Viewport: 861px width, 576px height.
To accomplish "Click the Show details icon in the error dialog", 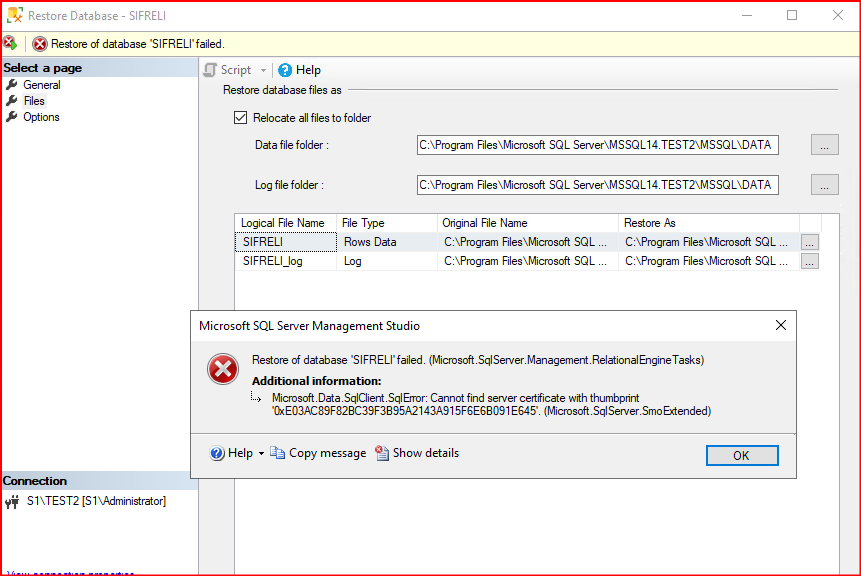I will (382, 453).
